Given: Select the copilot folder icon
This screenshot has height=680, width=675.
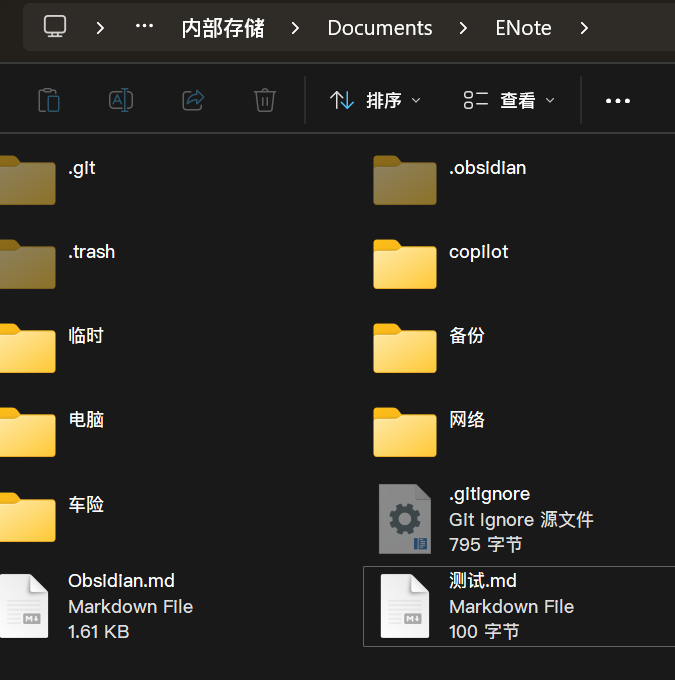Looking at the screenshot, I should pos(405,264).
